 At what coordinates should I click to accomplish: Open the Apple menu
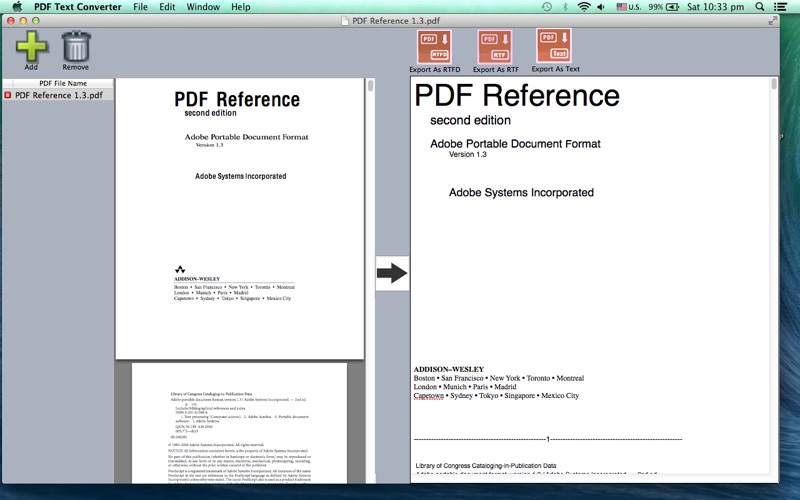click(17, 7)
